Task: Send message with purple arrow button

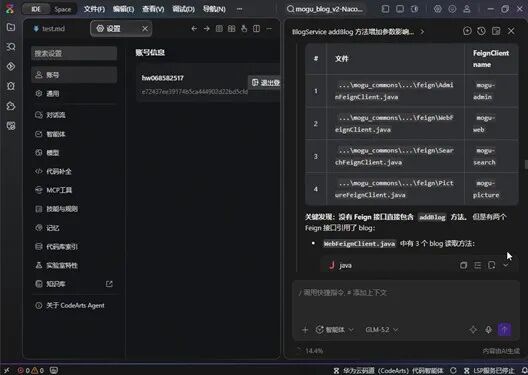Action: coord(504,329)
